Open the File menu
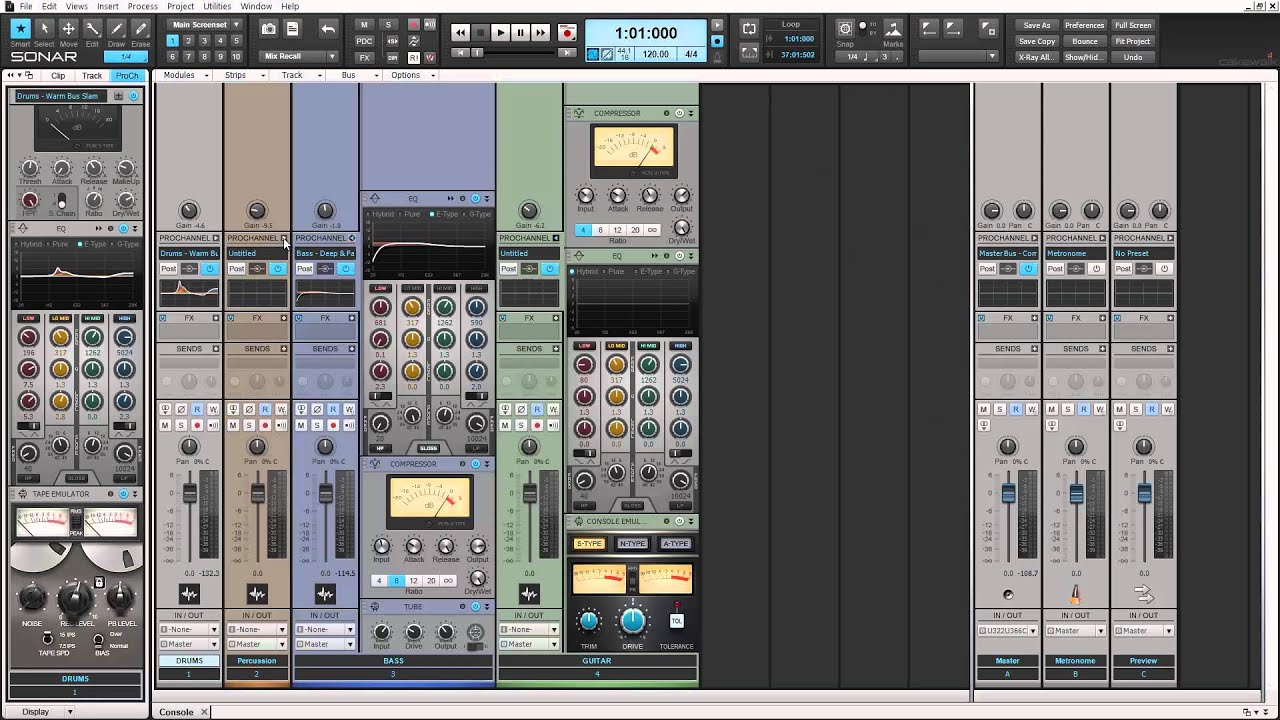The image size is (1280, 720). (x=26, y=6)
